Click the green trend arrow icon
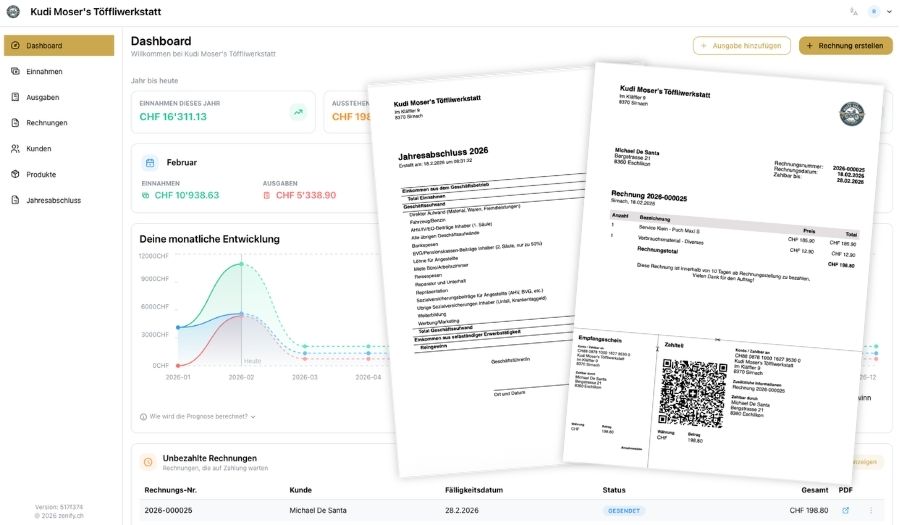Viewport: 900px width, 525px height. [x=298, y=112]
